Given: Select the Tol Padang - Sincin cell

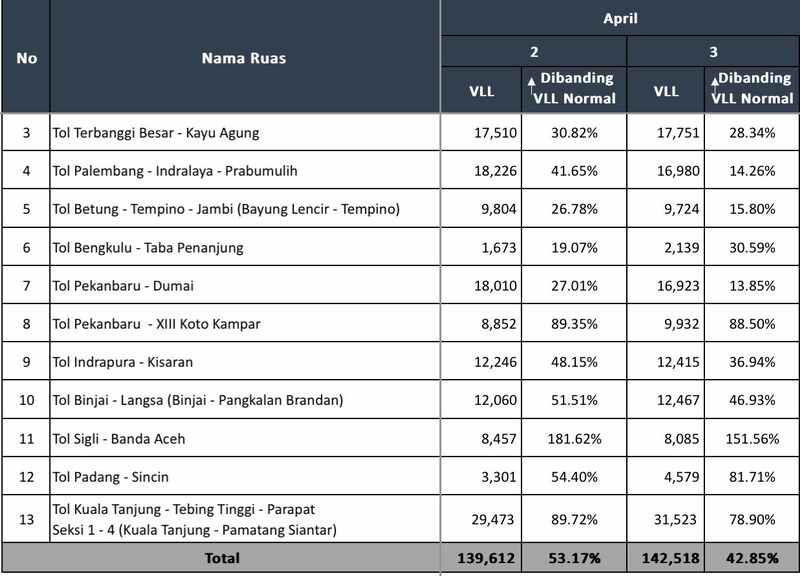Looking at the screenshot, I should point(116,476).
